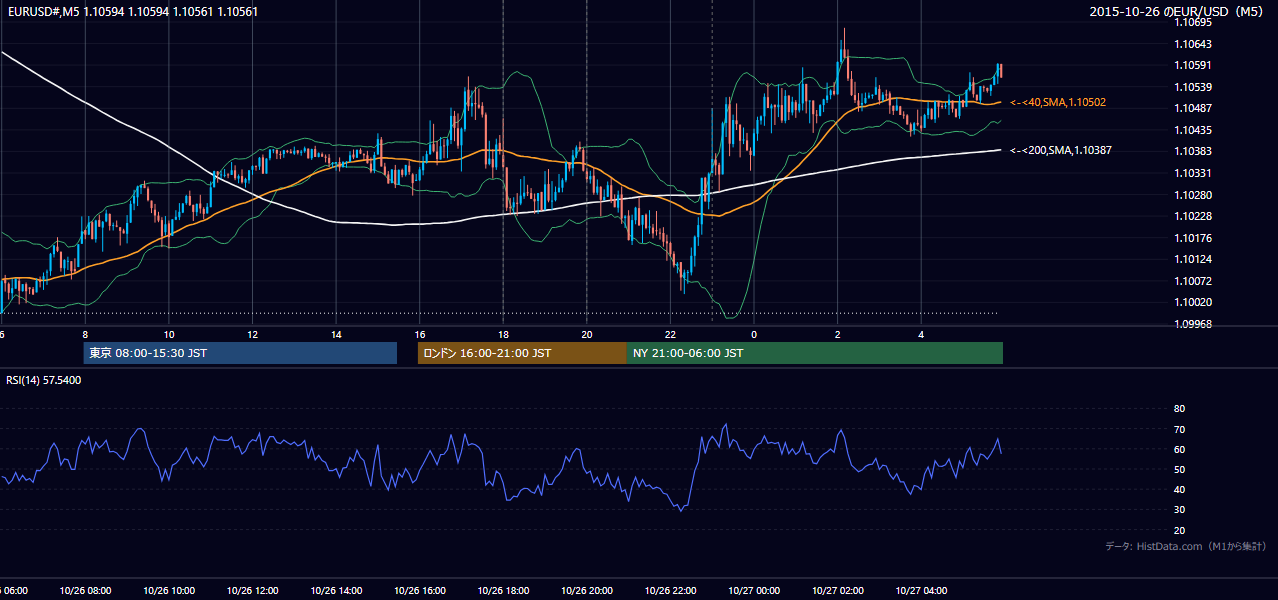This screenshot has width=1278, height=600.
Task: Click hour label 12 under price chart
Action: coord(252,334)
